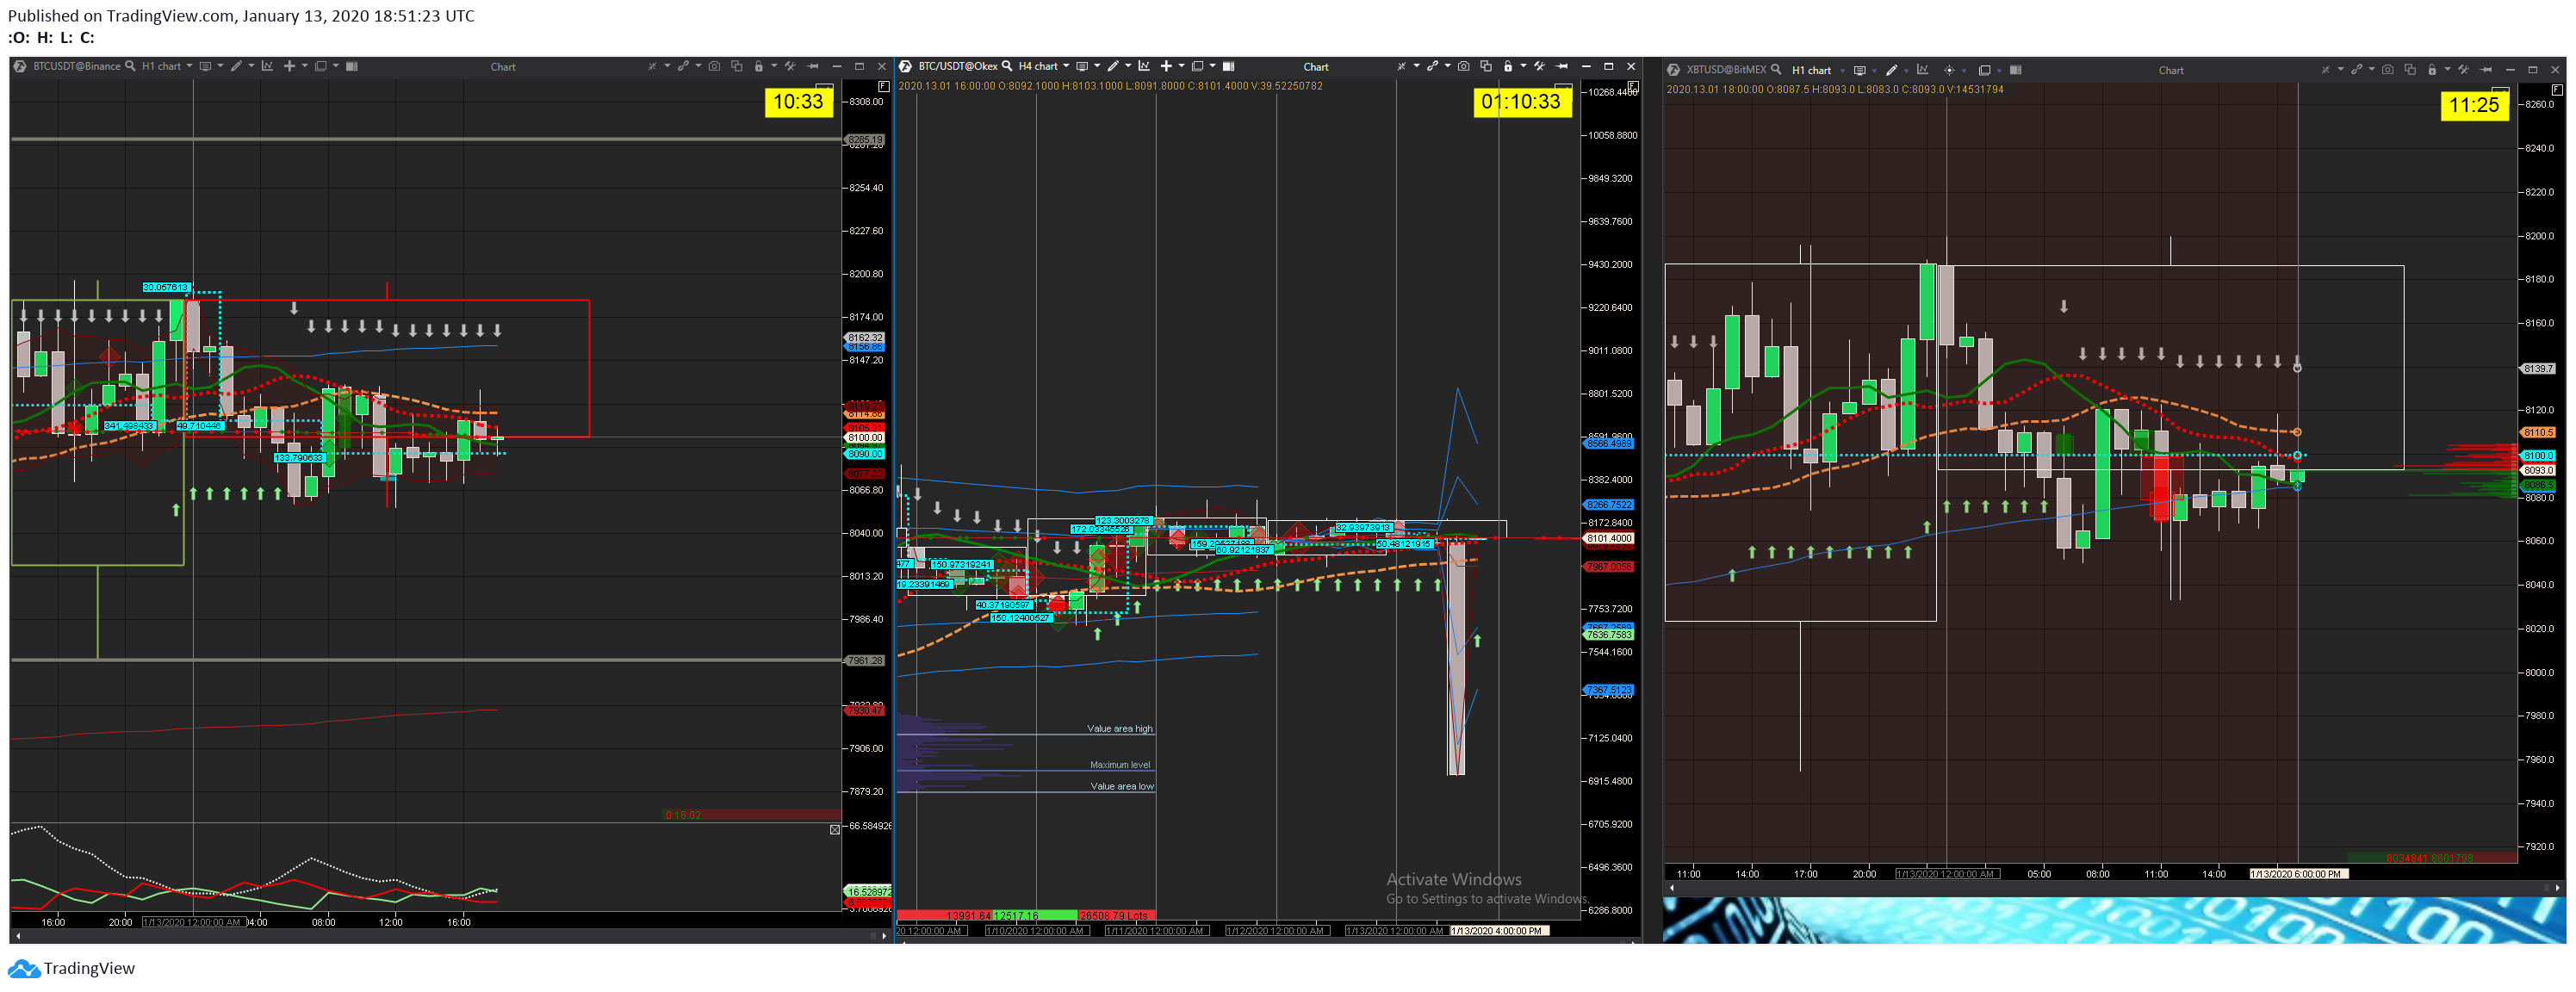Click the Binance chart horizontal scrollbar
The width and height of the screenshot is (2576, 992).
click(450, 936)
